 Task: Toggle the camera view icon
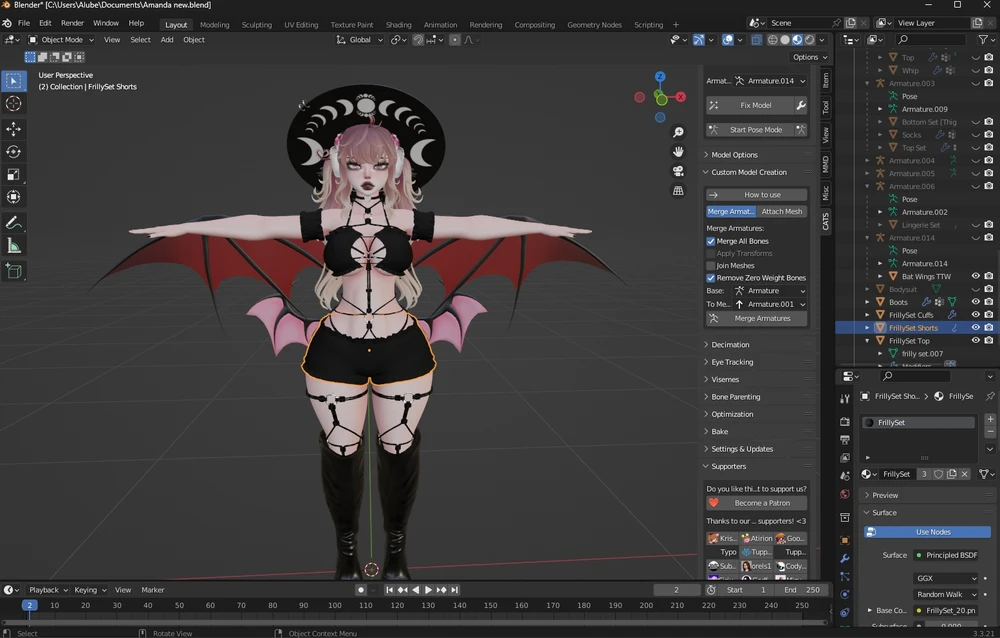pos(678,171)
